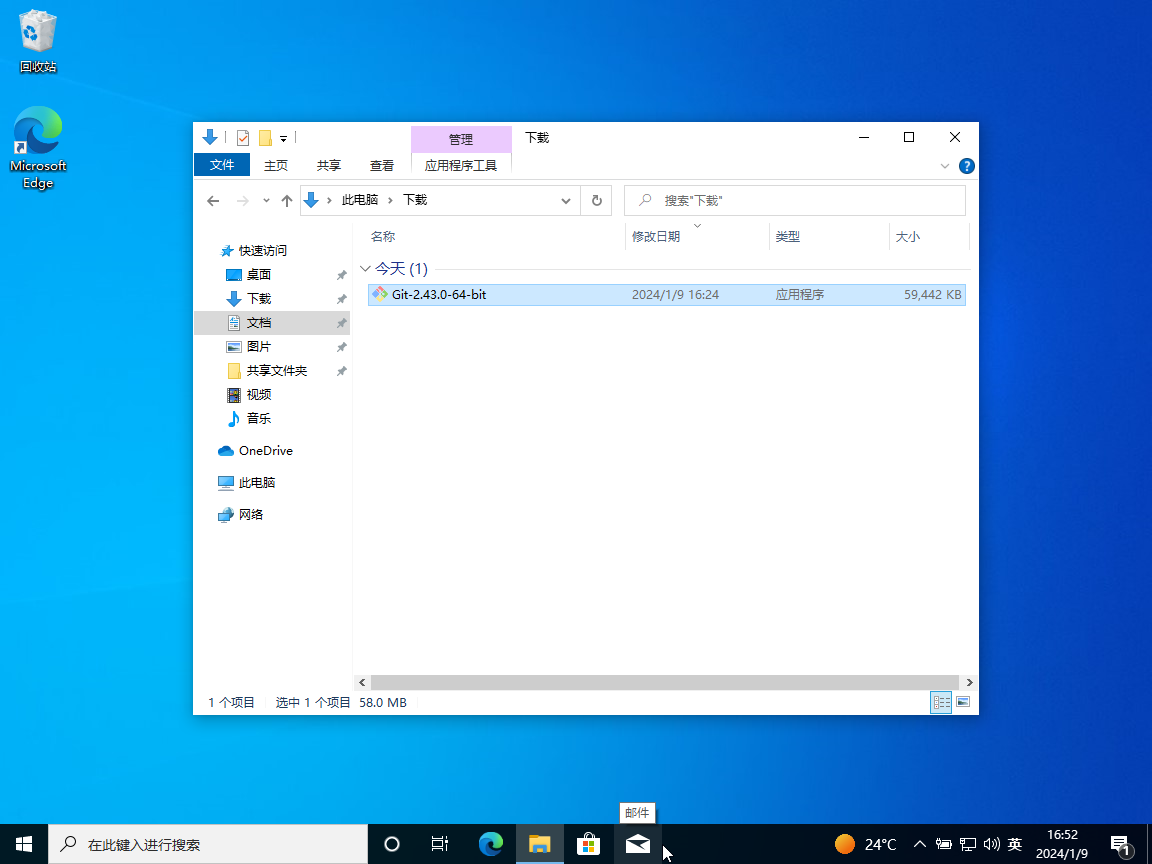This screenshot has height=864, width=1152.
Task: Click the Git installer file icon
Action: [379, 295]
